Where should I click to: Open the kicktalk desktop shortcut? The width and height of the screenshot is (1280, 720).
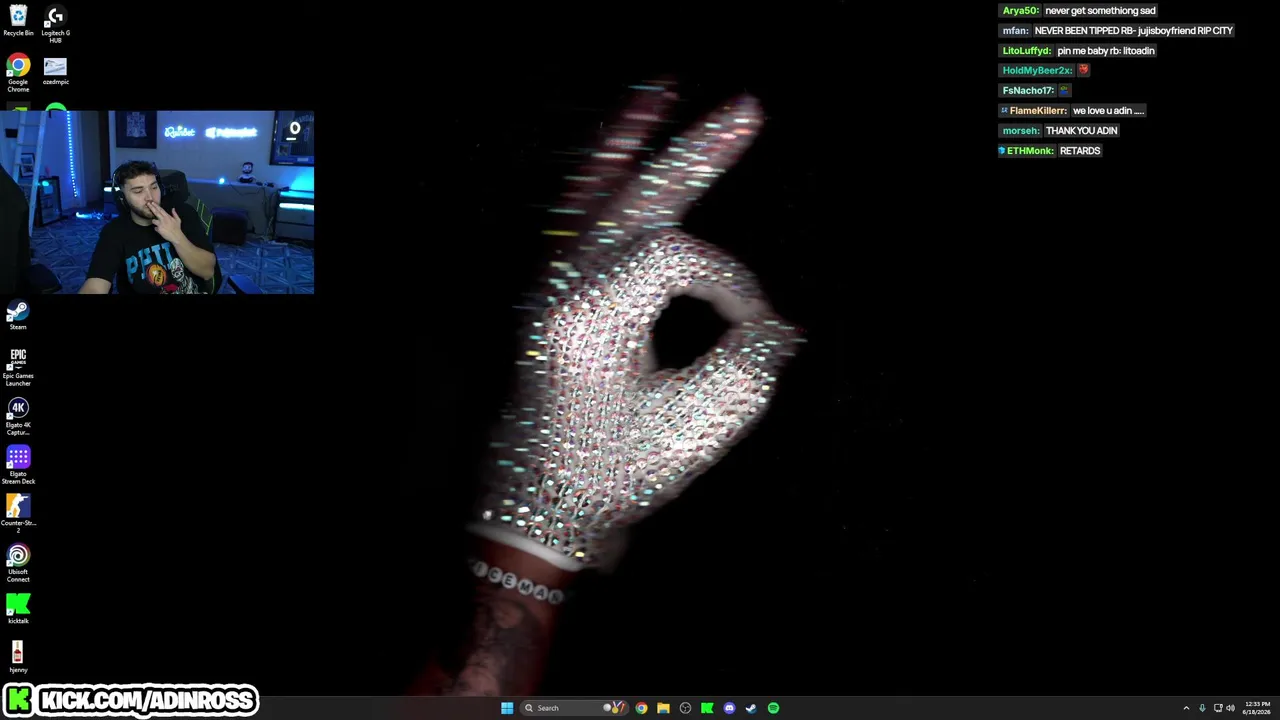[x=18, y=609]
